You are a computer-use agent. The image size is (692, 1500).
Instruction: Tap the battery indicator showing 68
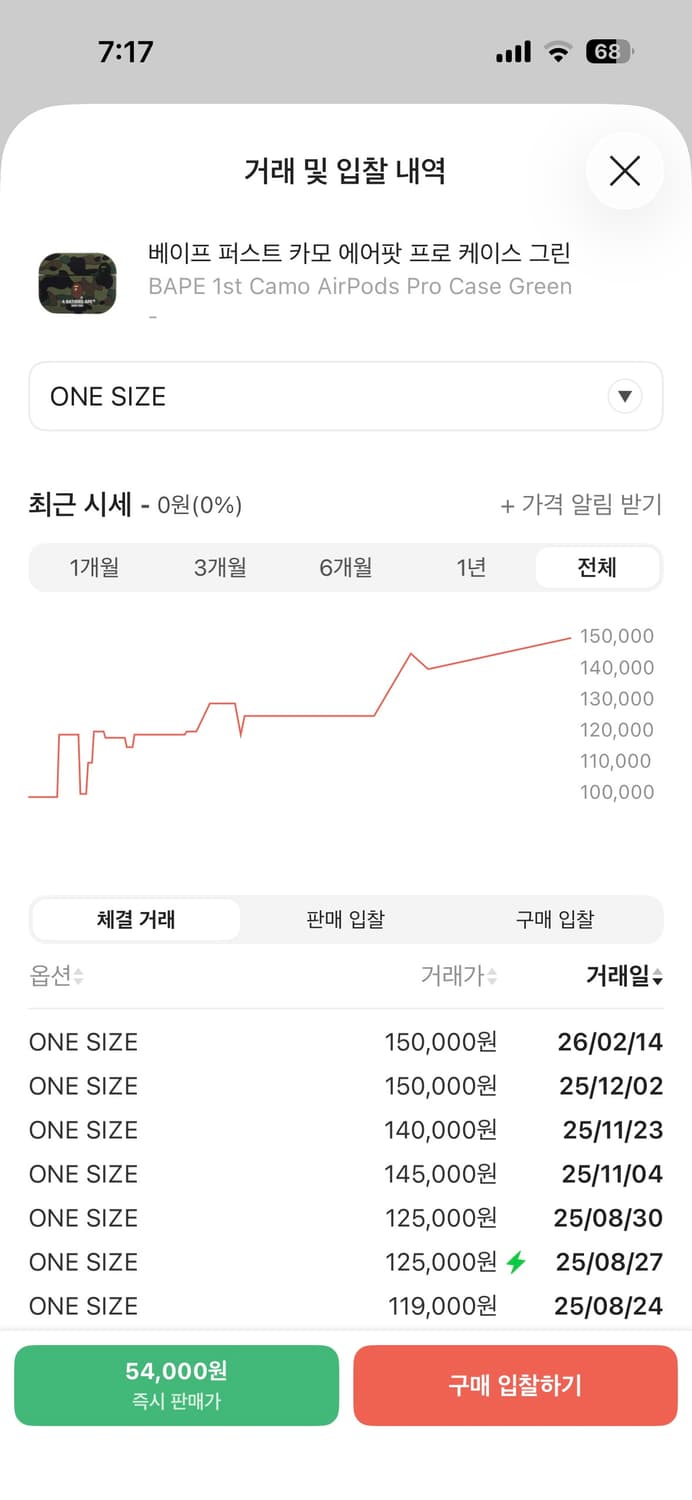pyautogui.click(x=610, y=51)
